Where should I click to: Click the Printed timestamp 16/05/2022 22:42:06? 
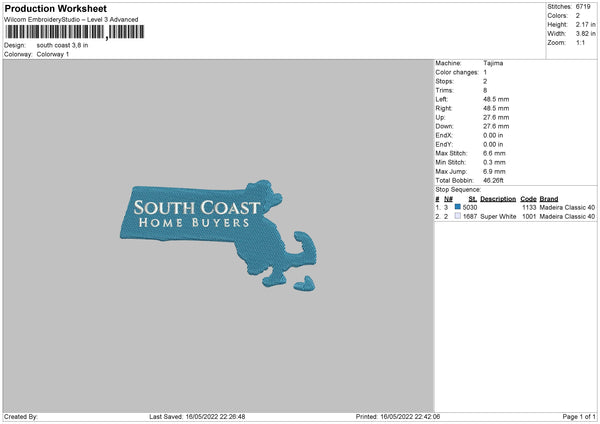[410, 417]
